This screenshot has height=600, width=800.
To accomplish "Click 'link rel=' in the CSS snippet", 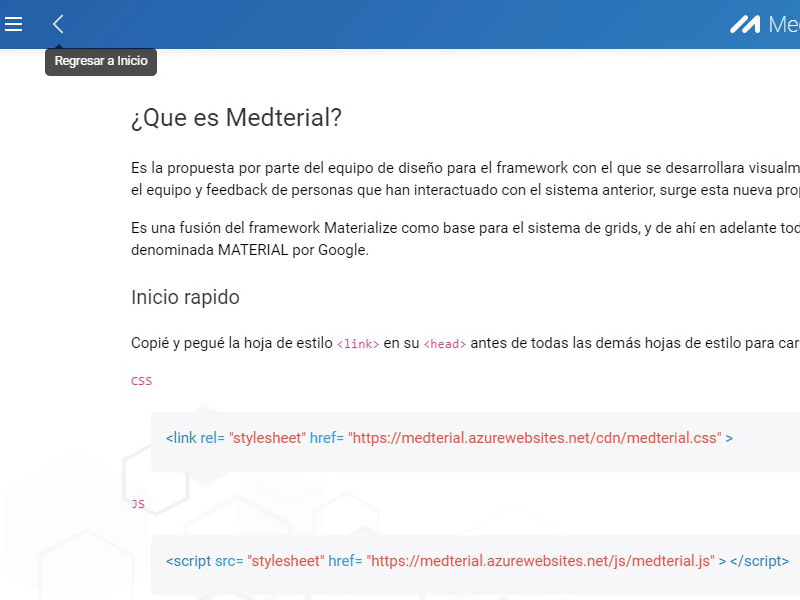I will 195,438.
